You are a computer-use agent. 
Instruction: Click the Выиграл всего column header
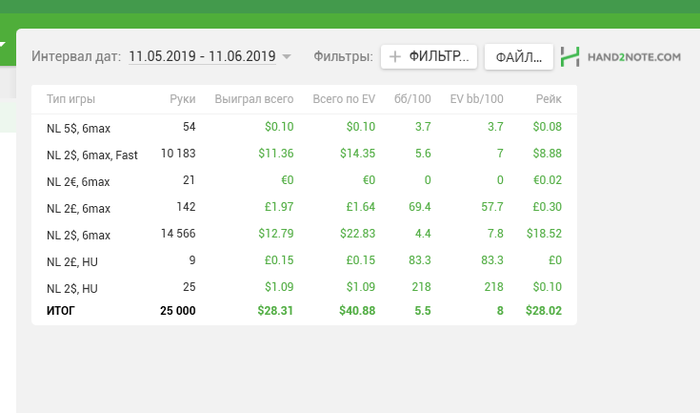254,99
